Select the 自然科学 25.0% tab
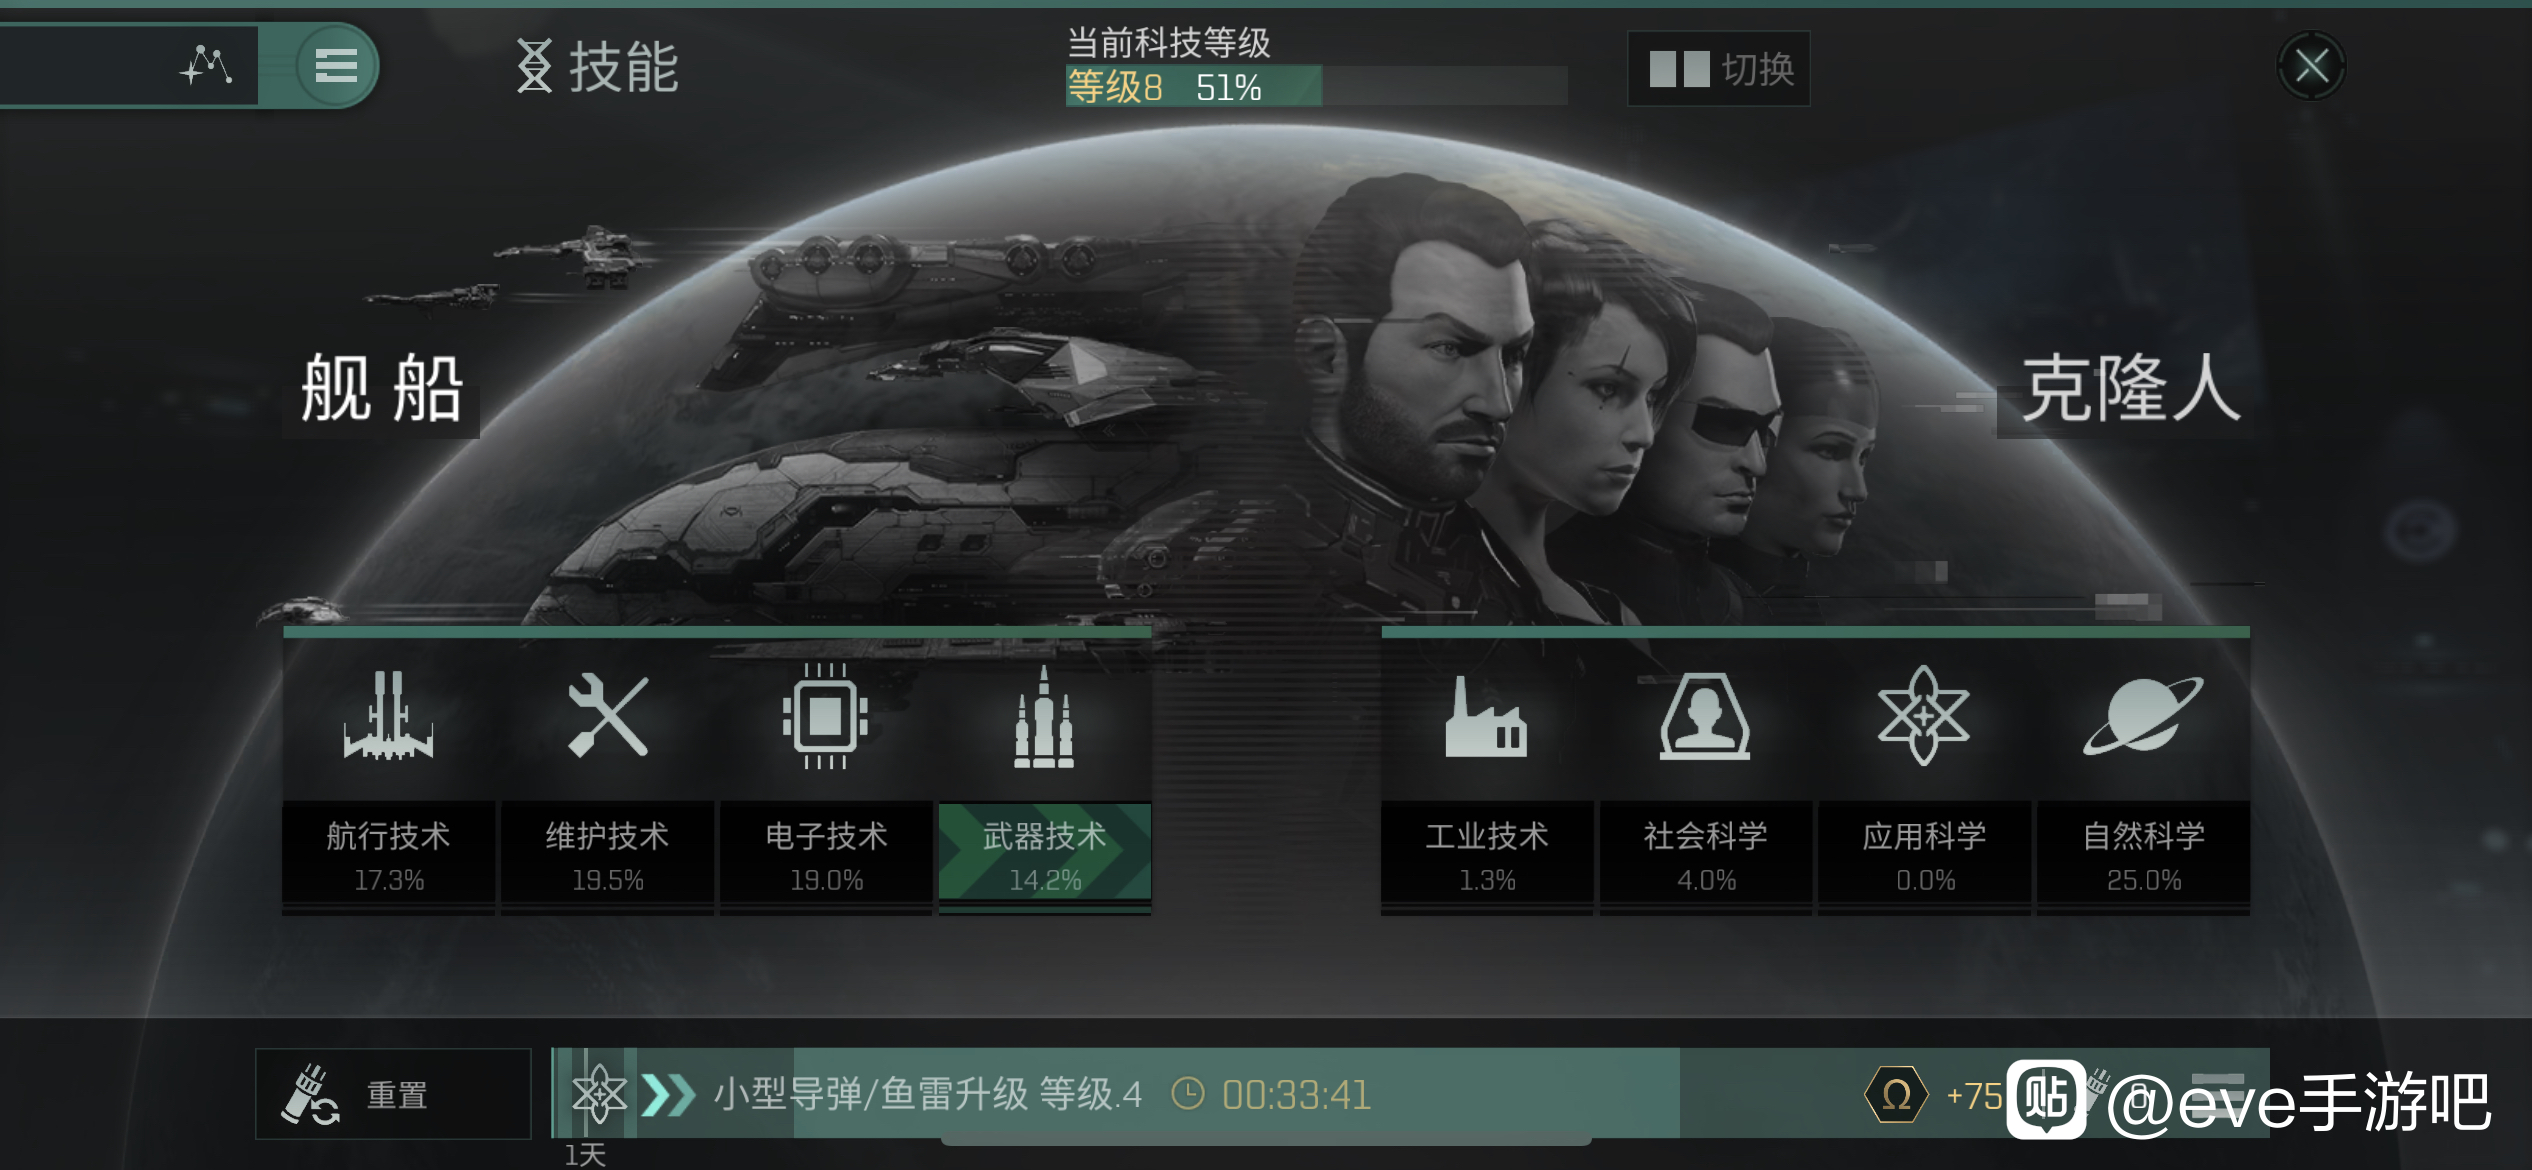Screen dimensions: 2532x1170 (2143, 856)
